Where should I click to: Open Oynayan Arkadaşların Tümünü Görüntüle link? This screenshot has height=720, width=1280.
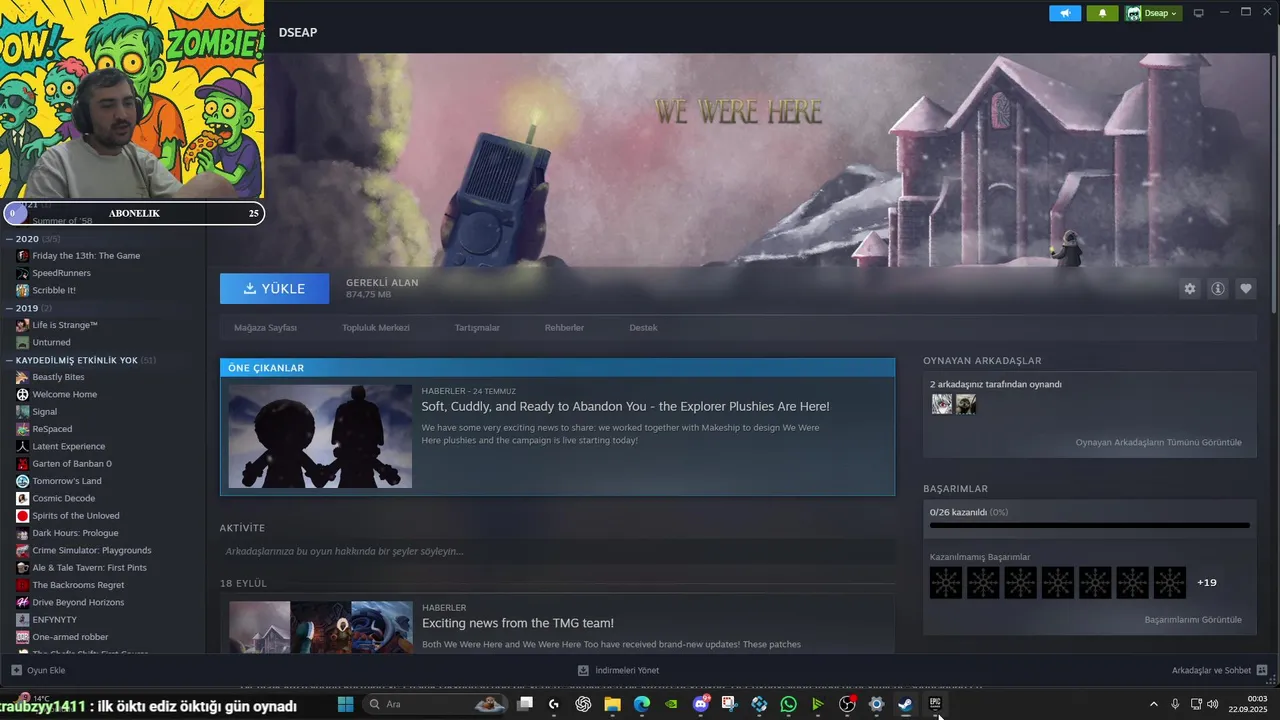[x=1158, y=442]
